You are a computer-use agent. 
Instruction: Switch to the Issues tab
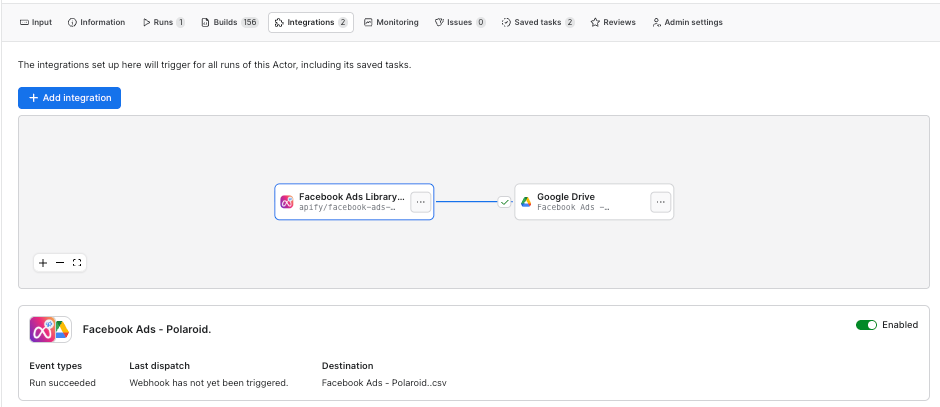[x=460, y=22]
